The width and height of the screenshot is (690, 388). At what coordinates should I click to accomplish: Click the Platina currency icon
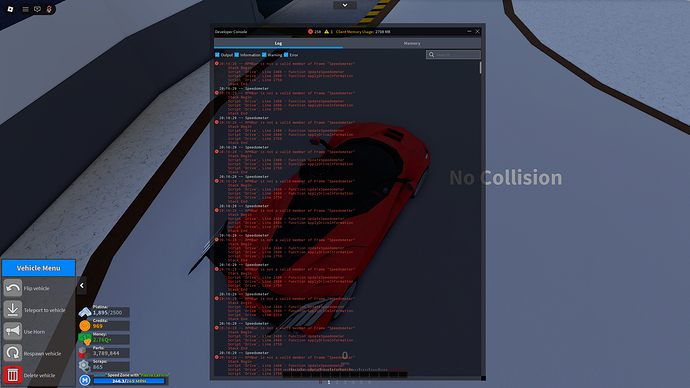[x=85, y=312]
